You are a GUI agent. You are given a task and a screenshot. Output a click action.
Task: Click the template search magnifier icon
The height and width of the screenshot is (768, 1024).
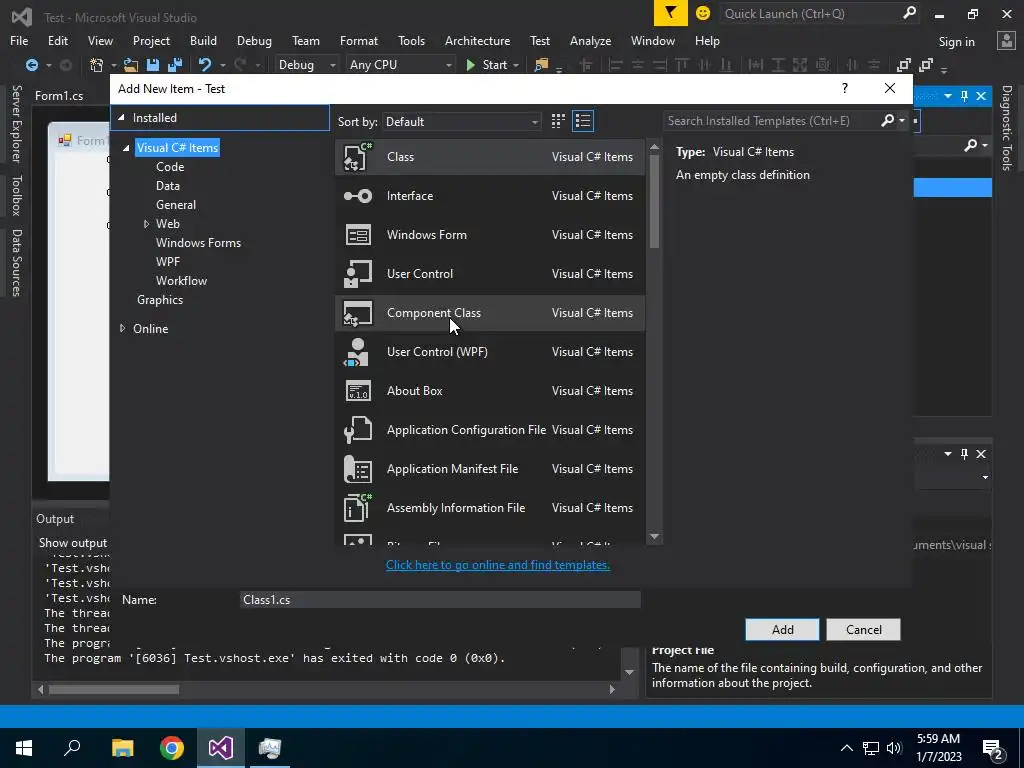coord(887,120)
